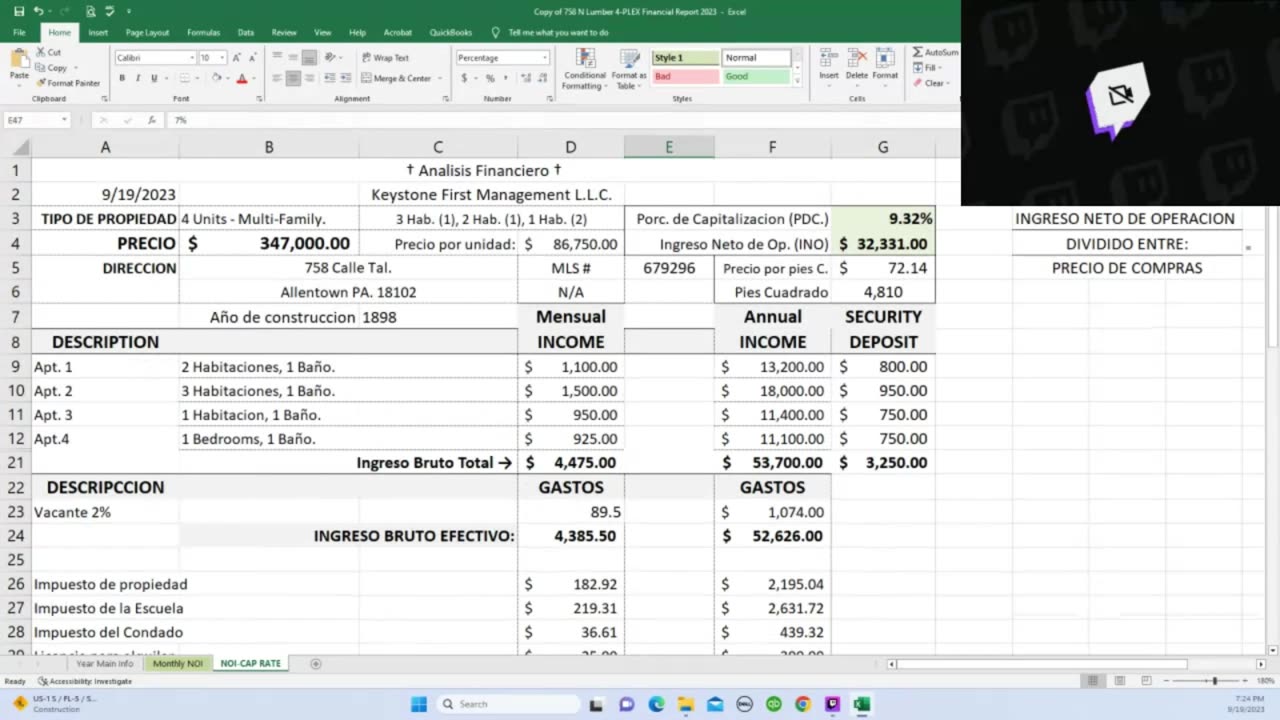Toggle center horizontal alignment
This screenshot has height=720, width=1280.
click(x=293, y=78)
